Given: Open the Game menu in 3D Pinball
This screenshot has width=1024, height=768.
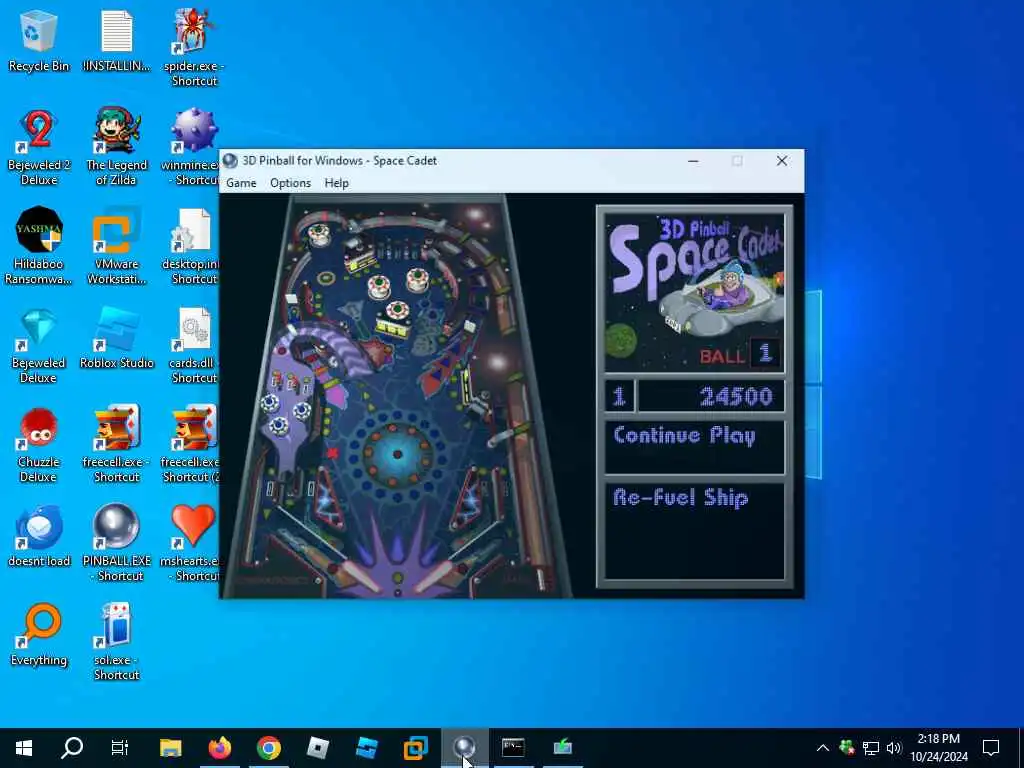Looking at the screenshot, I should tap(241, 183).
